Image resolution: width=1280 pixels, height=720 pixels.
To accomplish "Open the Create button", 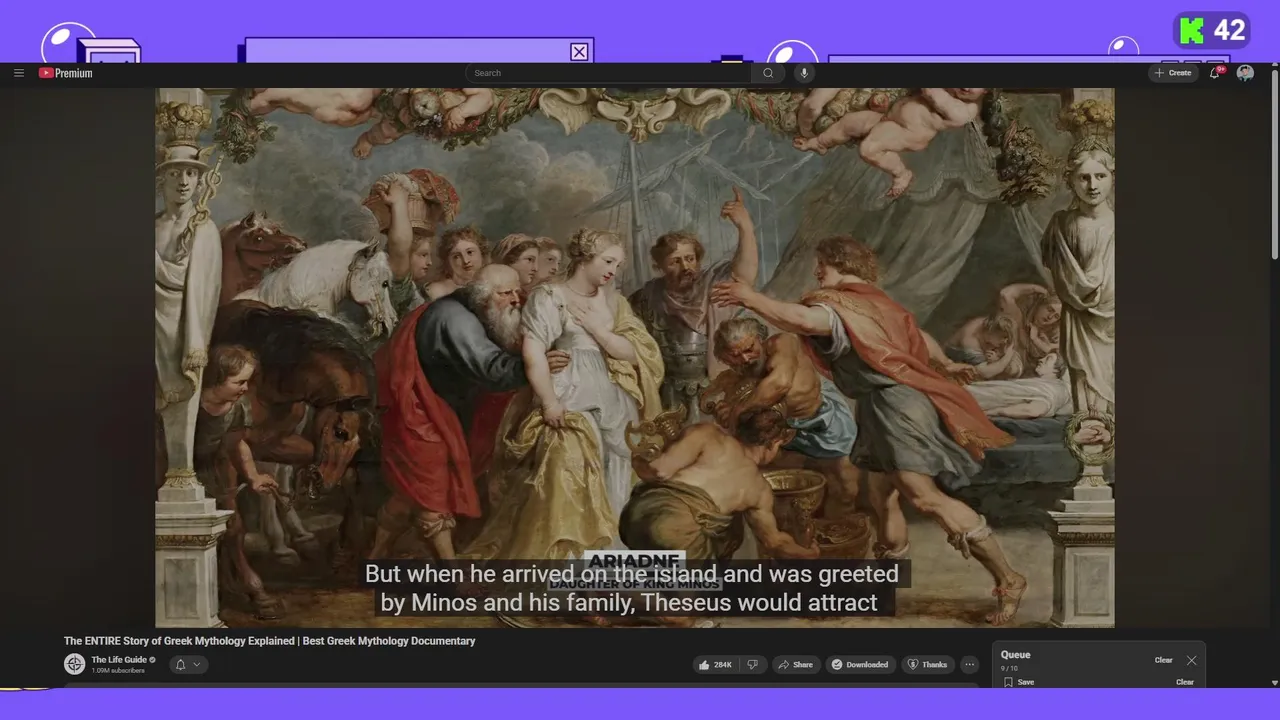I will pos(1173,73).
